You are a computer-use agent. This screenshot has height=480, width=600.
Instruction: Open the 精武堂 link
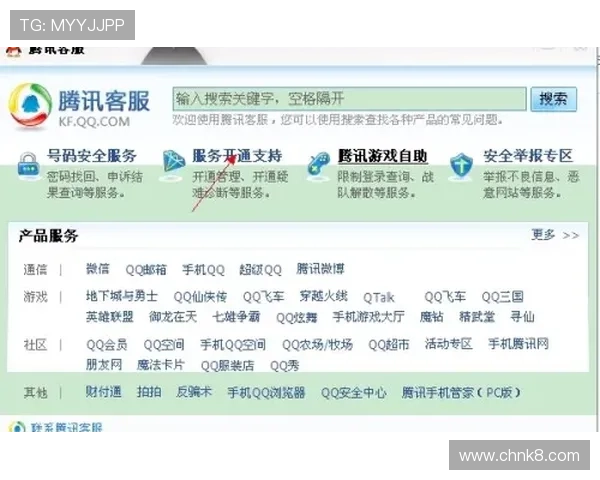[477, 317]
